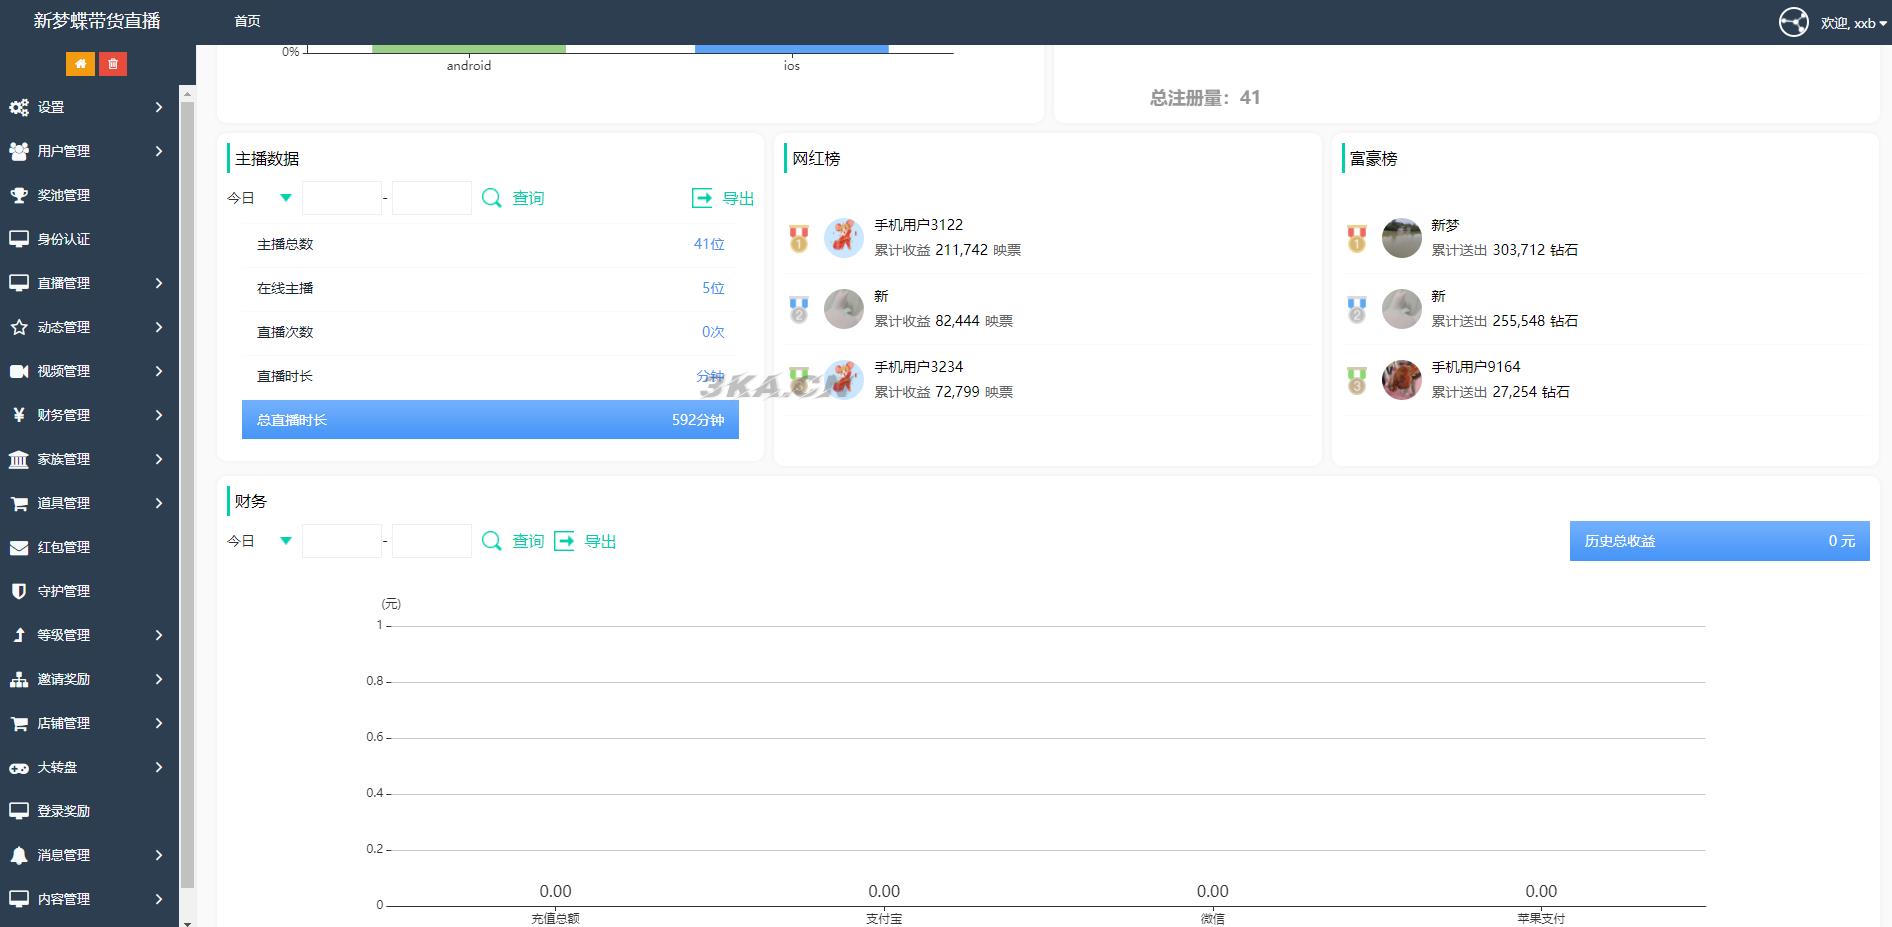Click the level-up arrow icon beside 等级管理
Screen dimensions: 1892x927
coord(19,635)
